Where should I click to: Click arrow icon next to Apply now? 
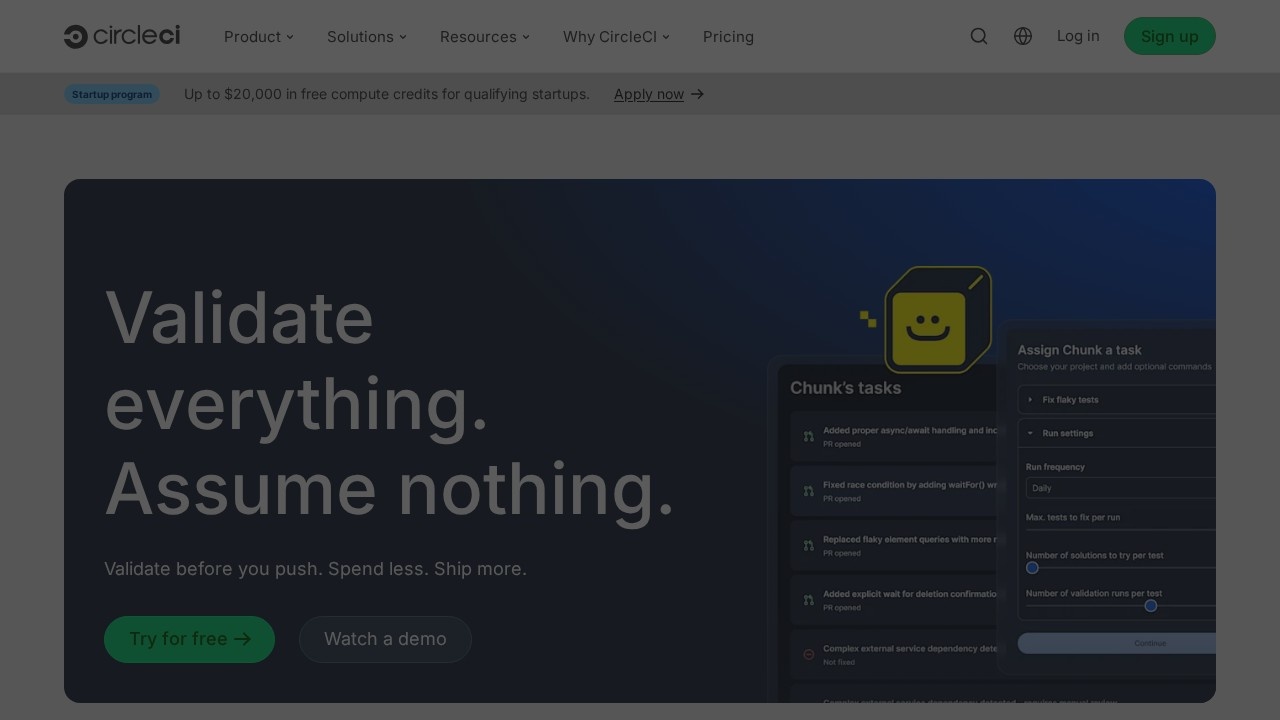[698, 94]
